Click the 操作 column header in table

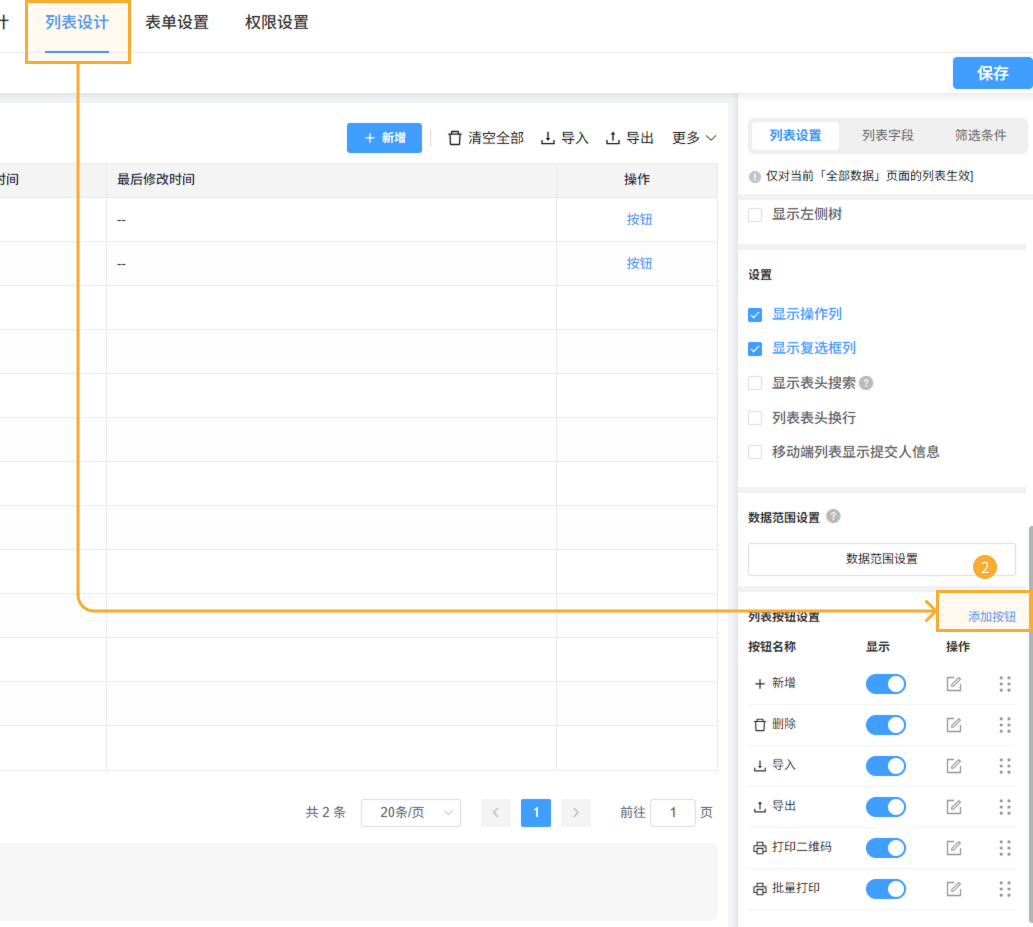636,179
